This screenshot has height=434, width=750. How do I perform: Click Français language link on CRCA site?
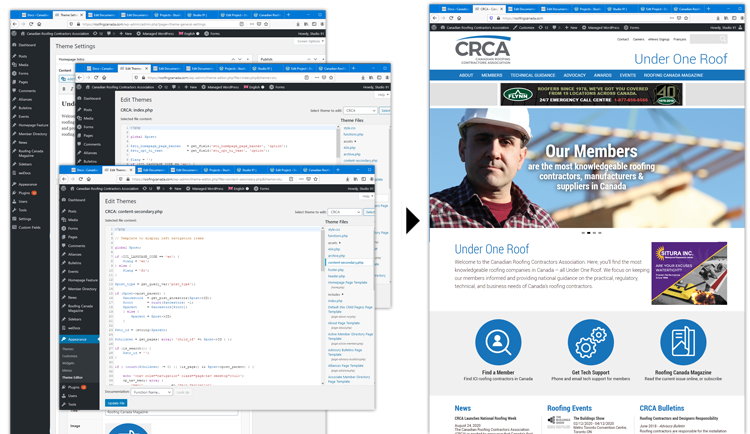click(680, 39)
